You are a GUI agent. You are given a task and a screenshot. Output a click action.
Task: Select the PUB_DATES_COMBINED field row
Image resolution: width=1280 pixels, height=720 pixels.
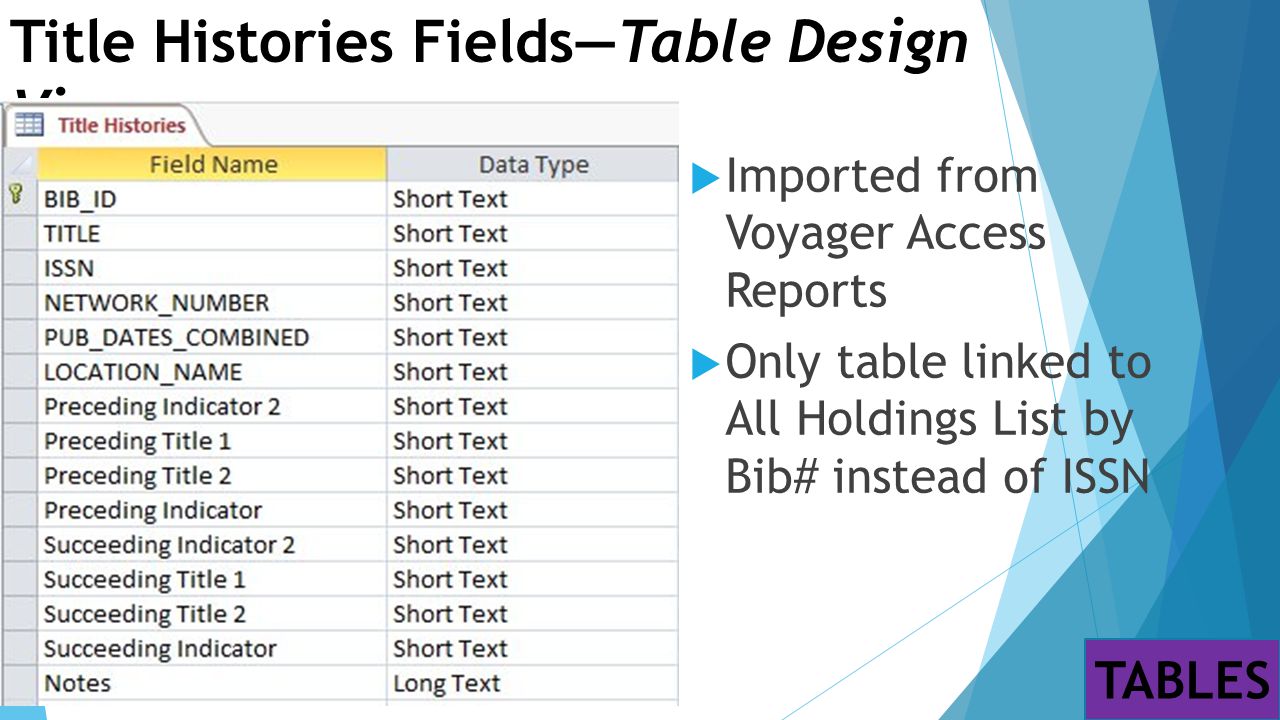pos(342,338)
